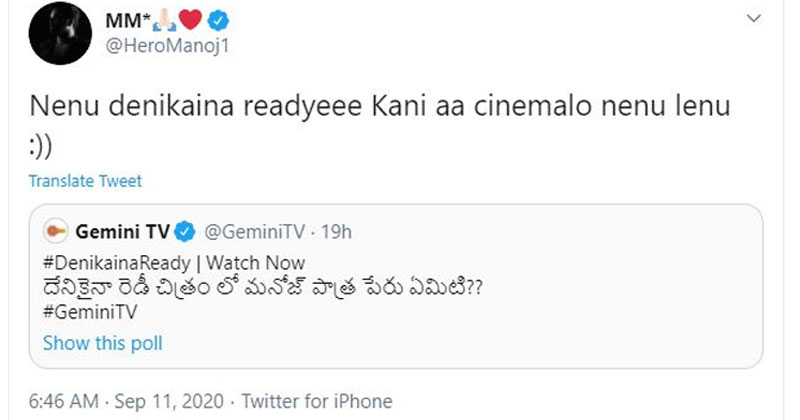
Task: Click Show this poll
Action: click(102, 343)
